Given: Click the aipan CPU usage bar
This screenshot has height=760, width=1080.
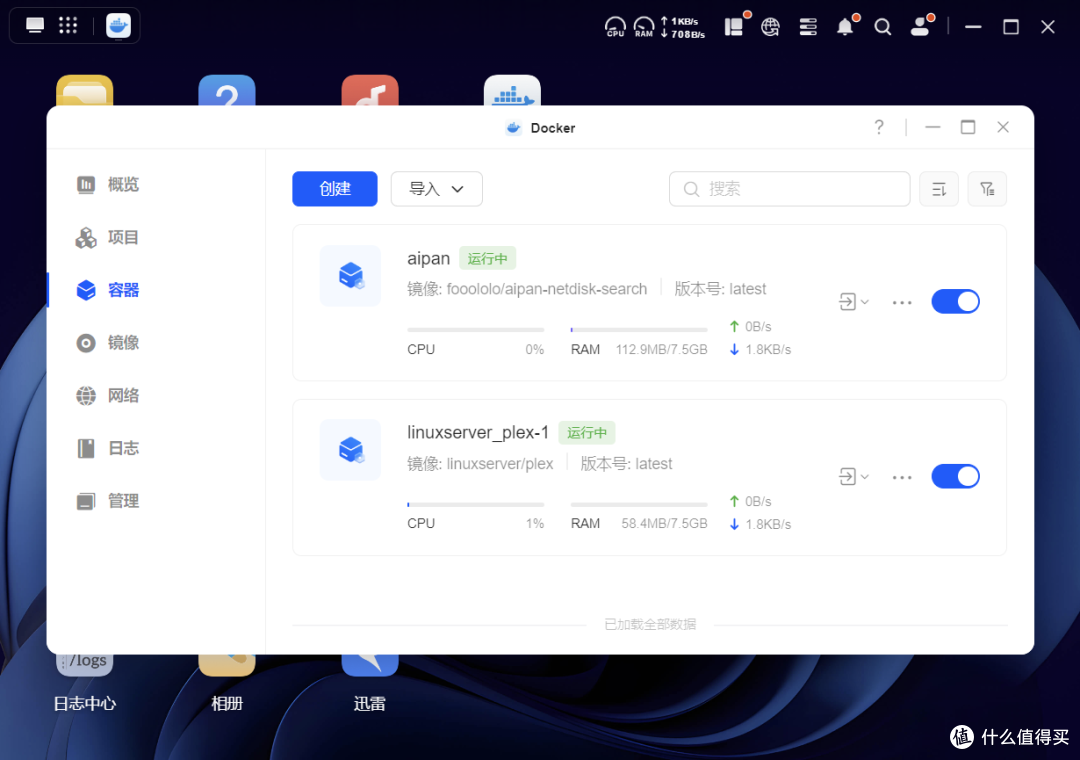Looking at the screenshot, I should [476, 330].
